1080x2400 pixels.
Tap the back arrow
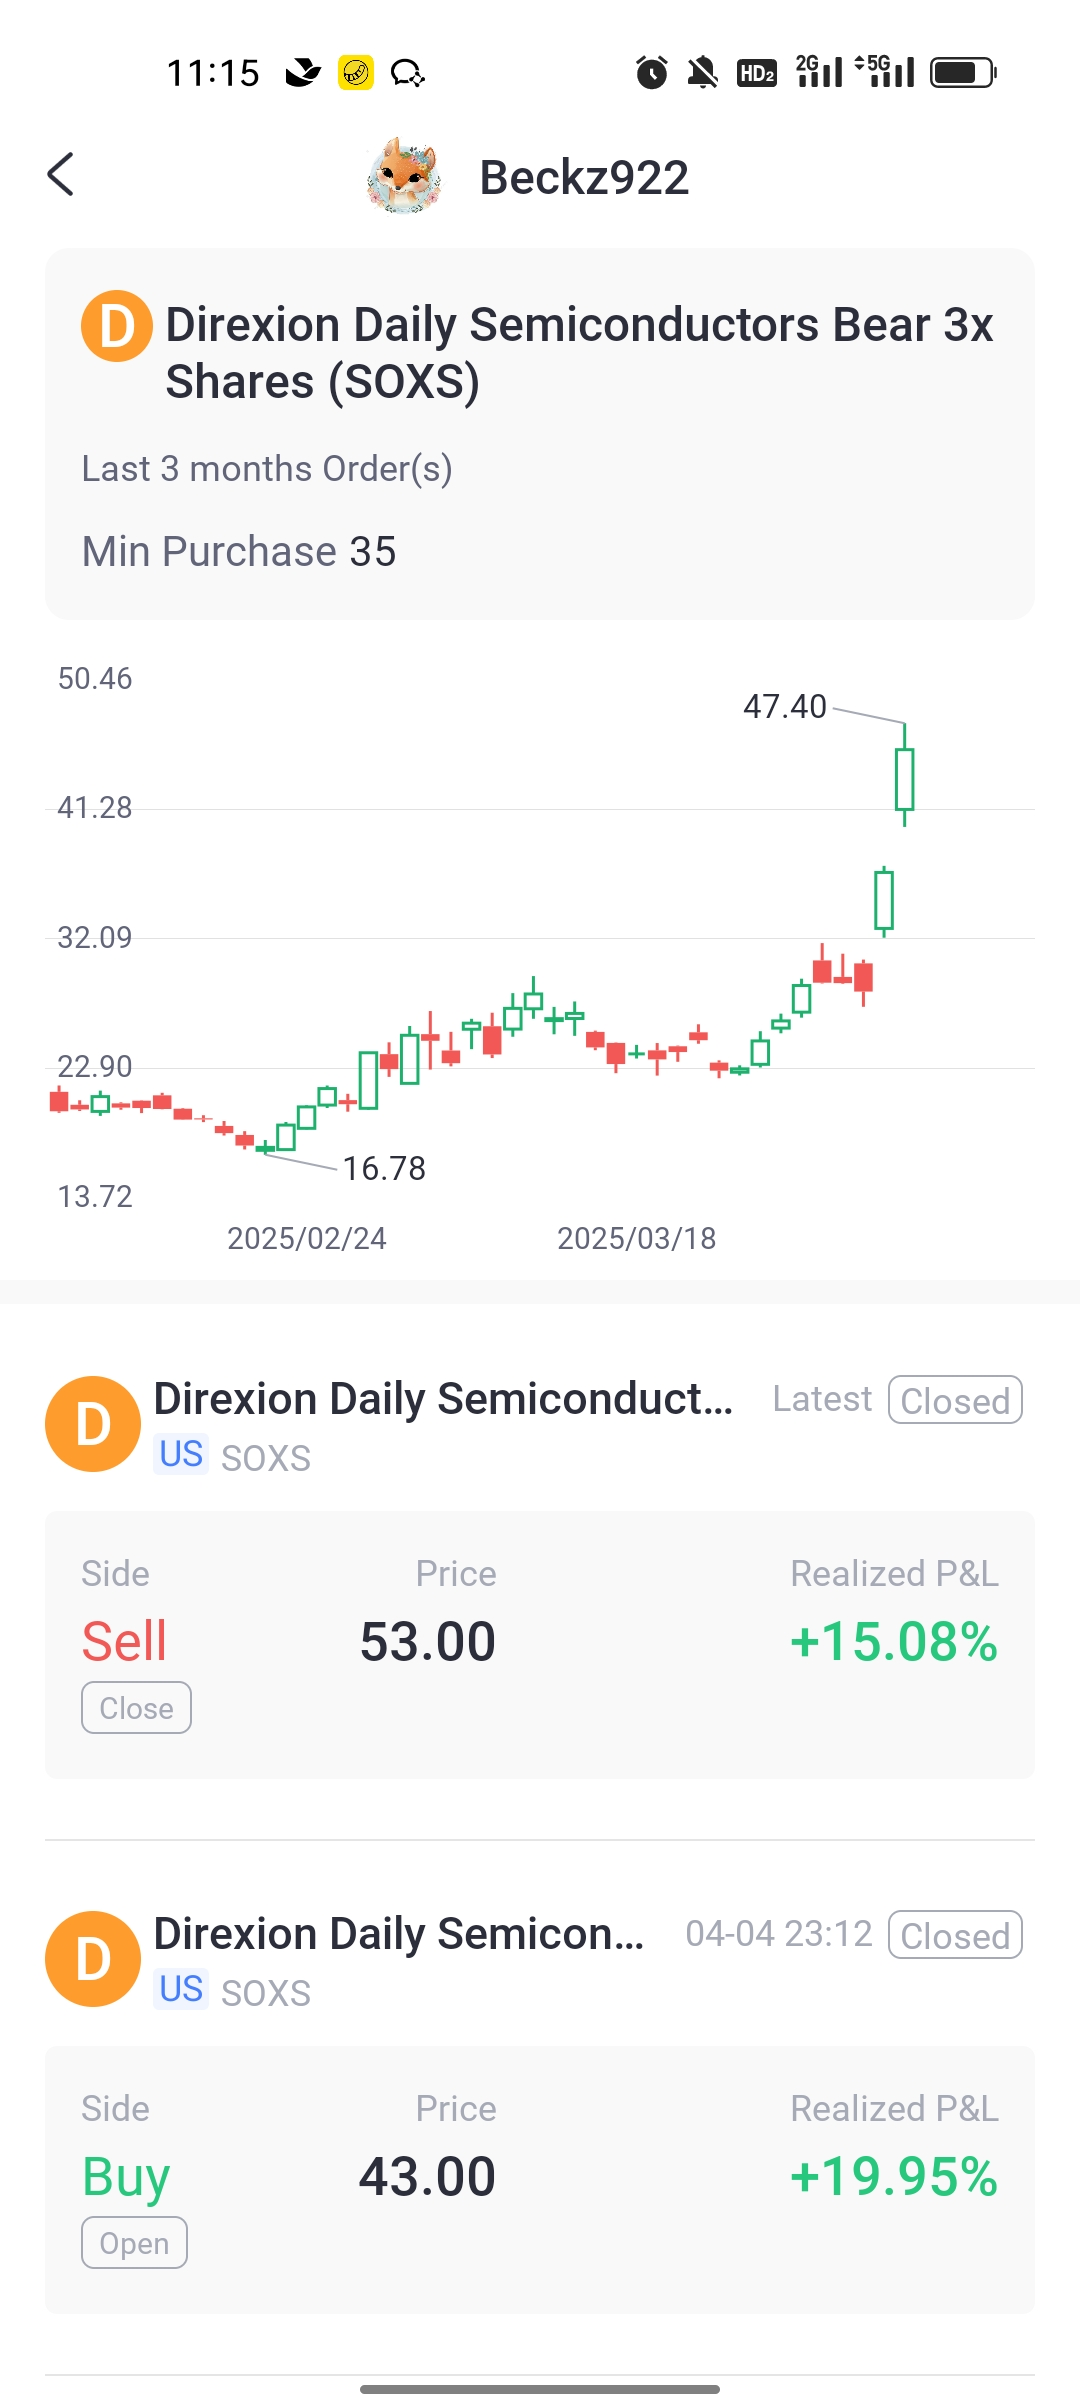pyautogui.click(x=61, y=175)
